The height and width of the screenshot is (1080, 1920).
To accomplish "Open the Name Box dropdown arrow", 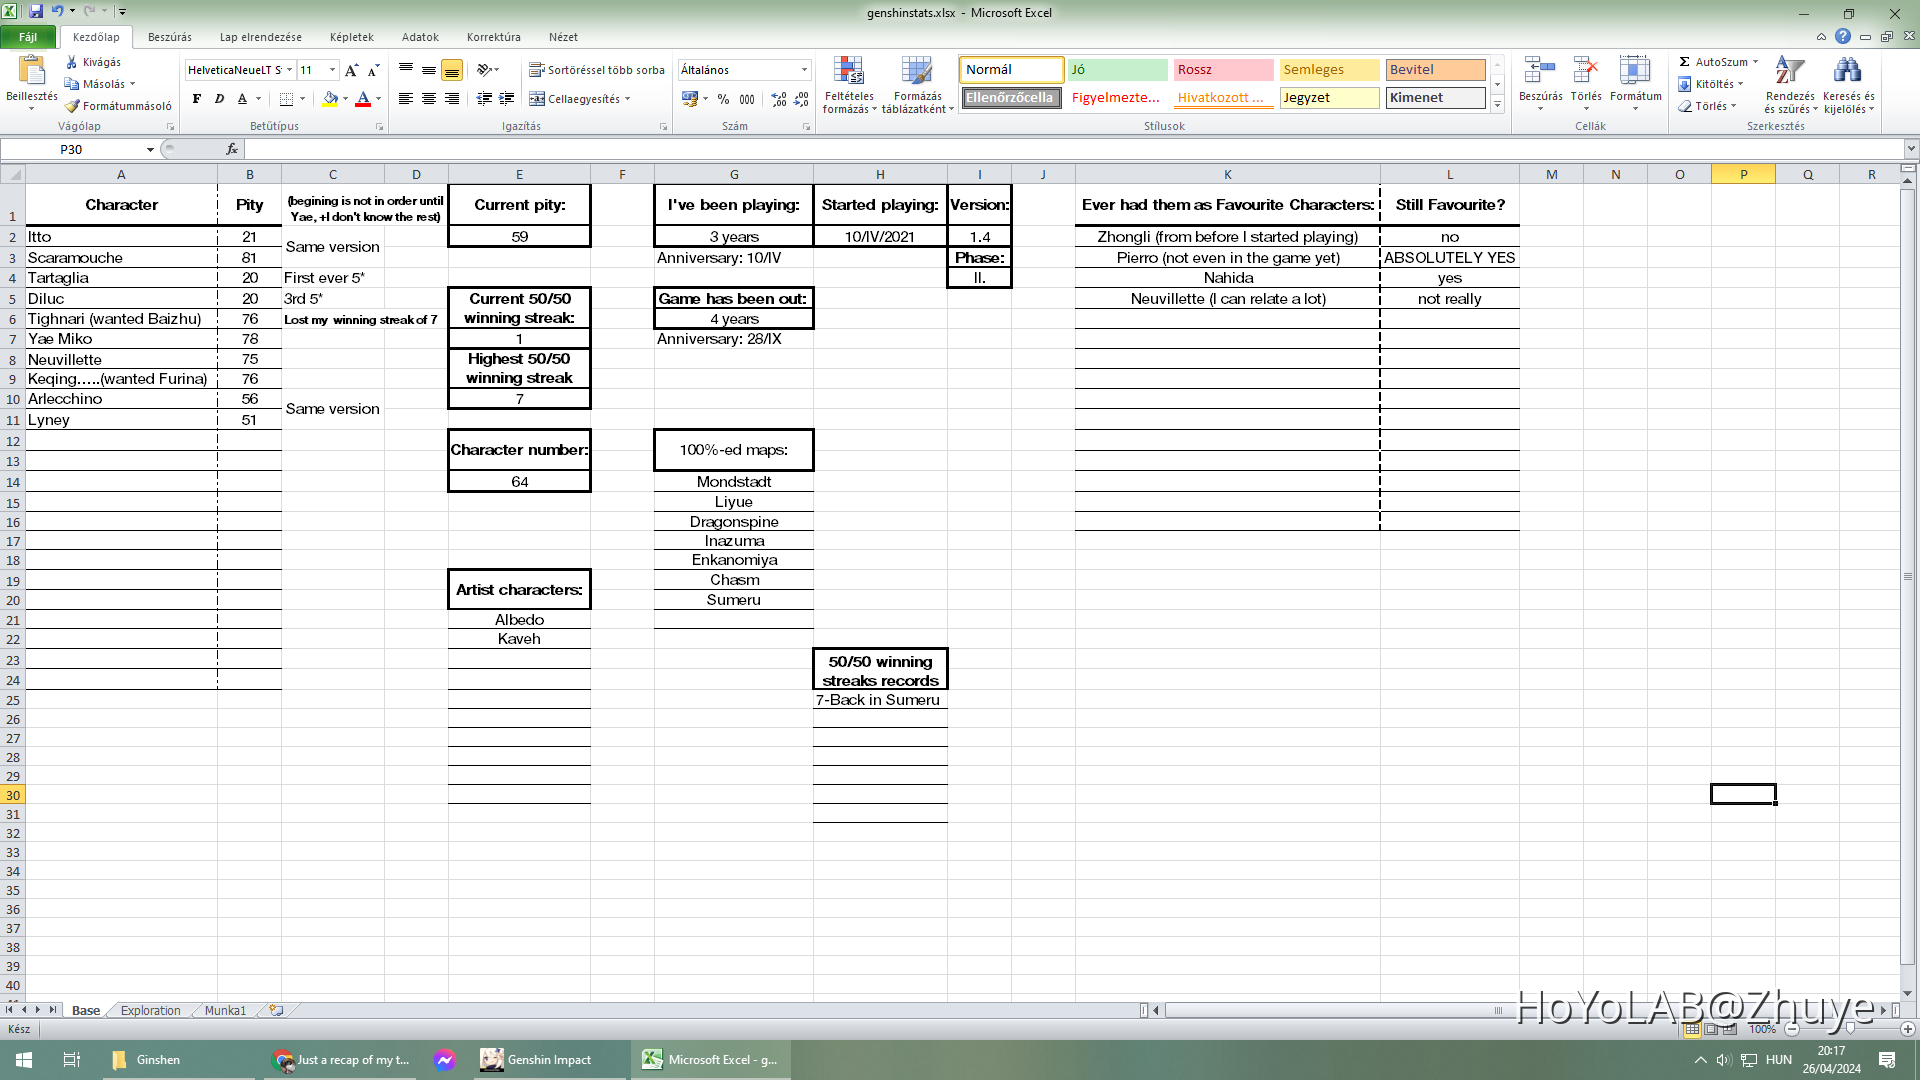I will pos(150,150).
